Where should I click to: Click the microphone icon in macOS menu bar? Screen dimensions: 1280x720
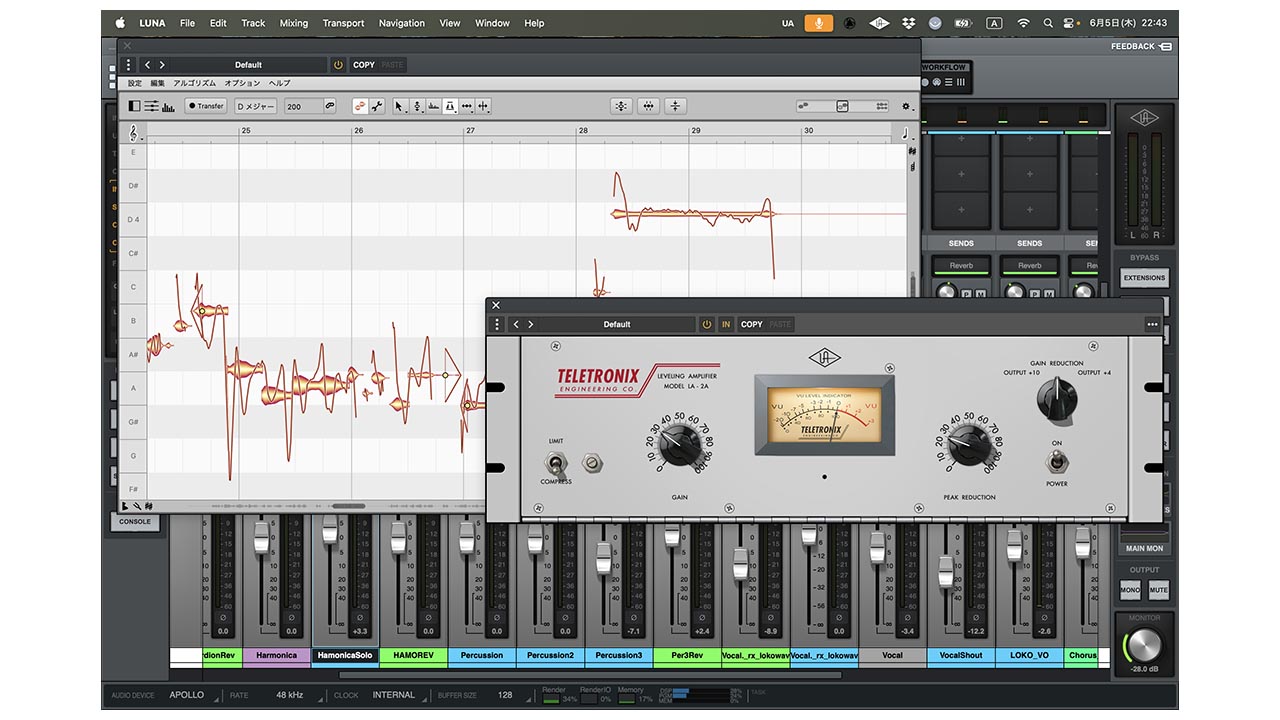coord(818,23)
